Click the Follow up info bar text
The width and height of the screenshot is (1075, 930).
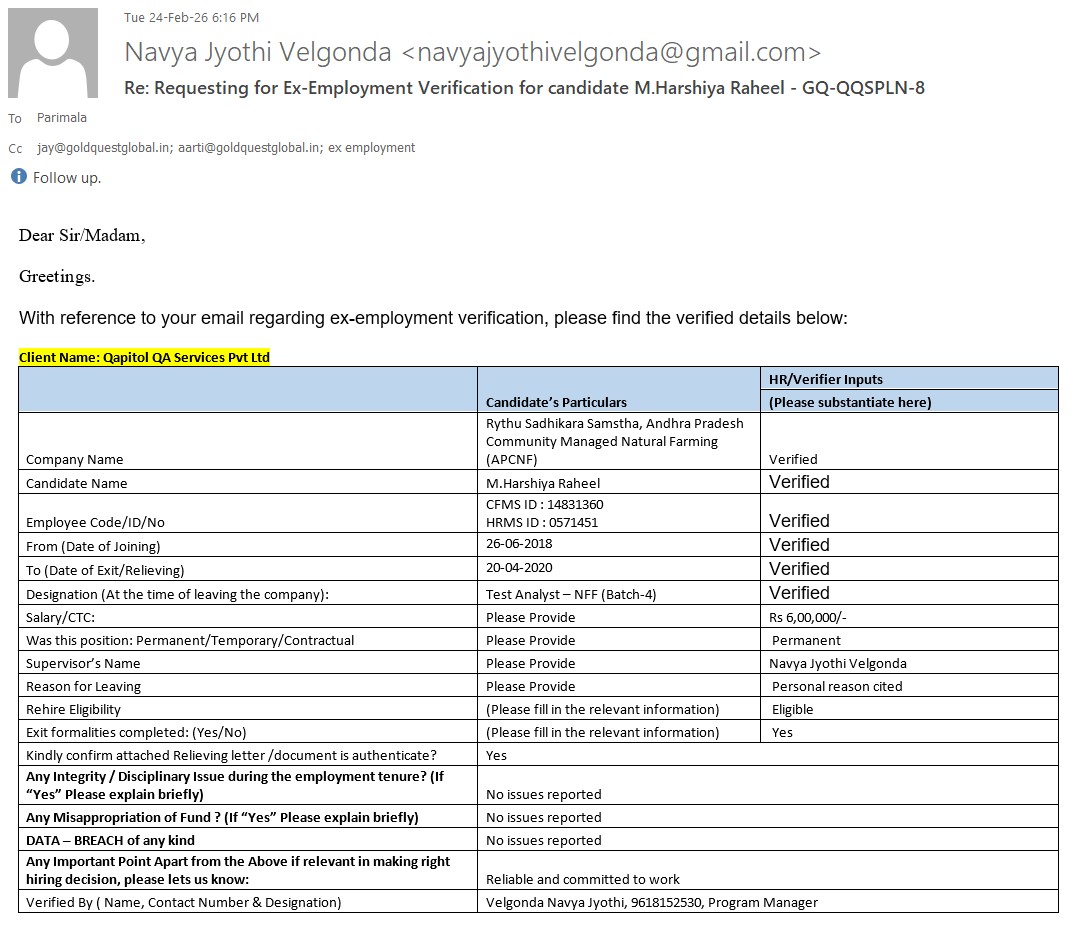tap(67, 178)
